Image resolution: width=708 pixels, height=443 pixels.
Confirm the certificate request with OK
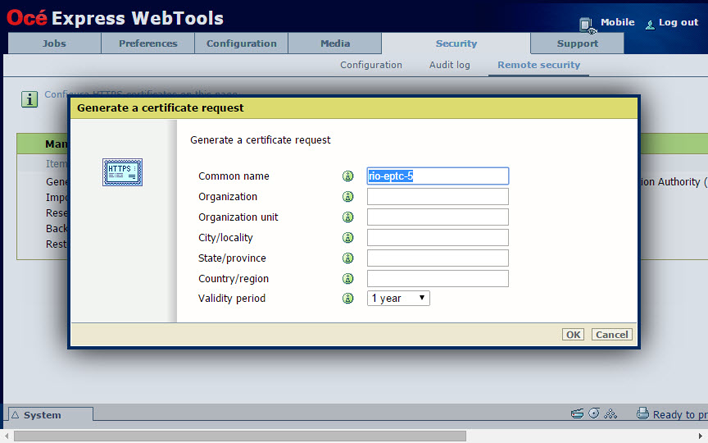(573, 335)
